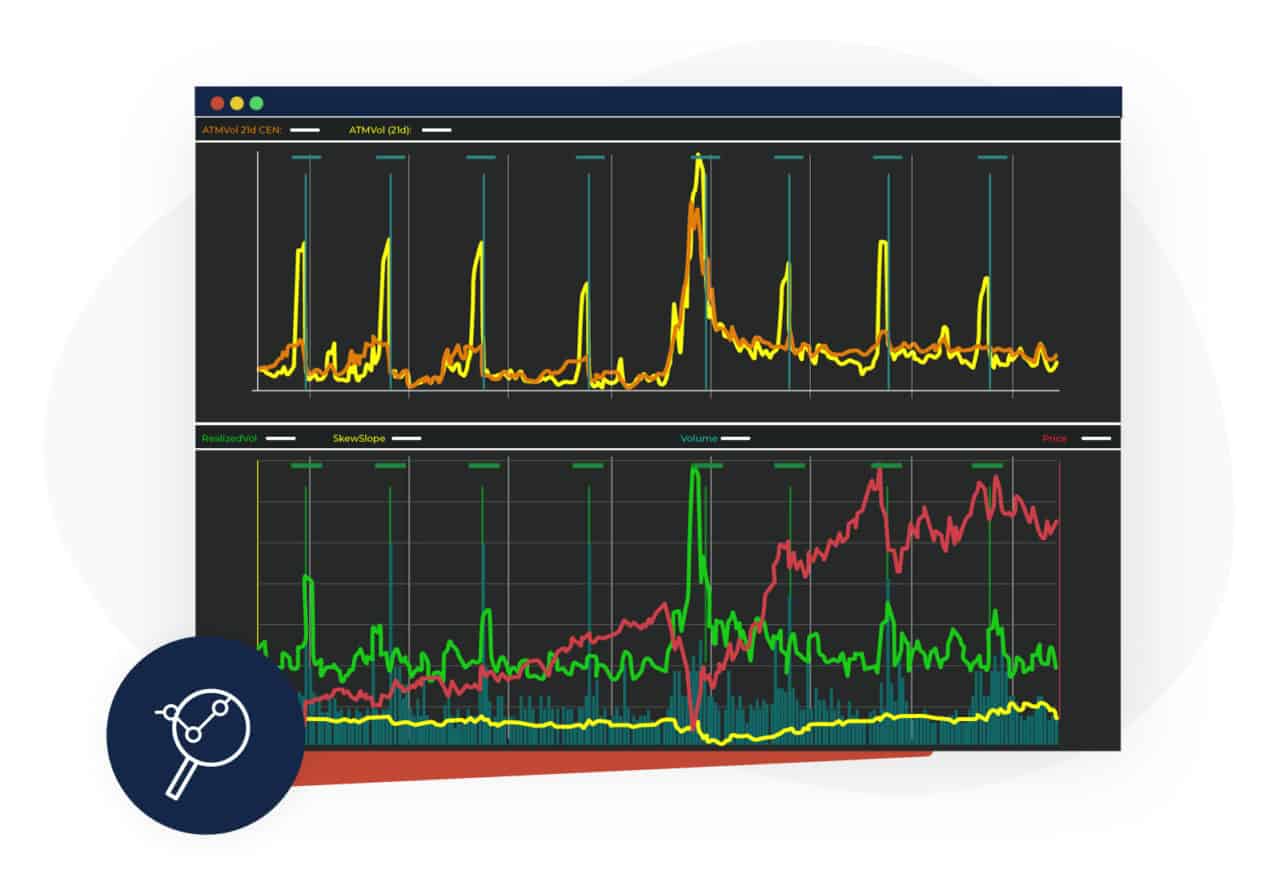
Task: Click the yellow window minimize dot
Action: tap(237, 103)
